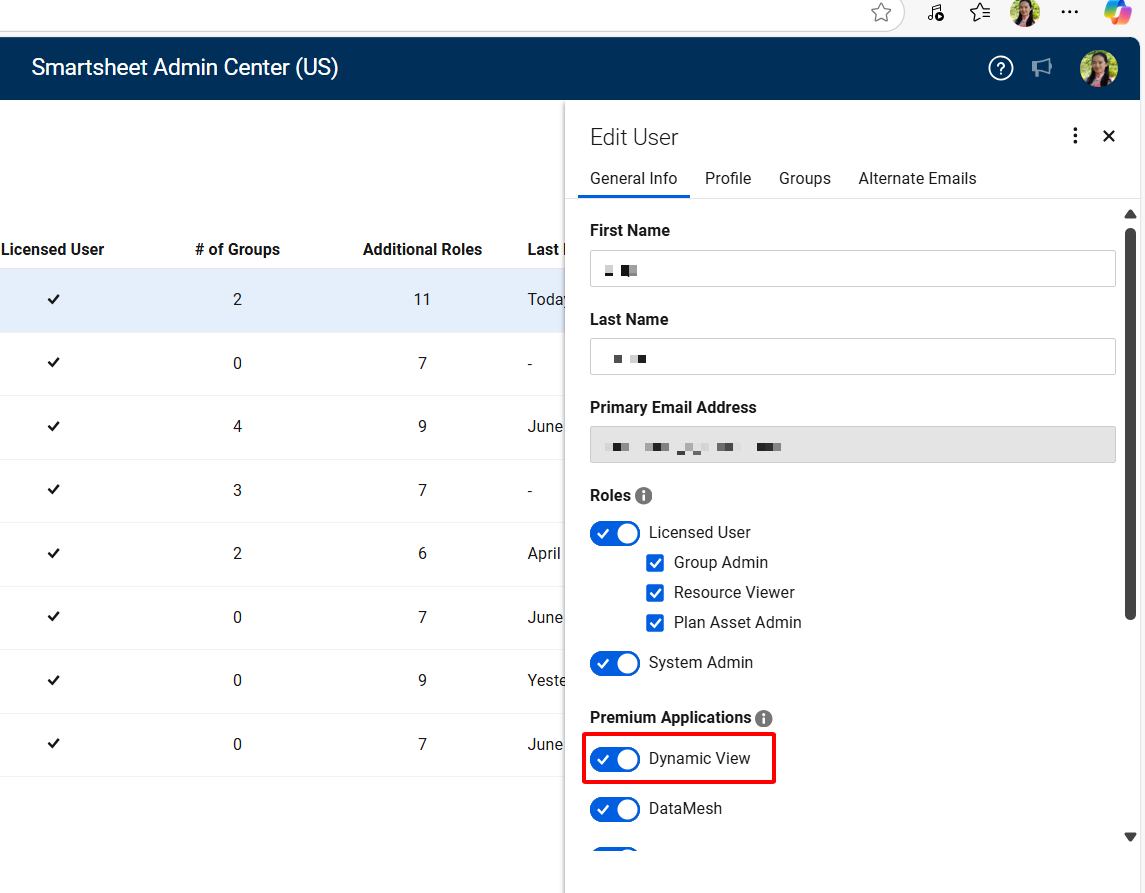Open Smartsheet account avatar in header

point(1099,68)
